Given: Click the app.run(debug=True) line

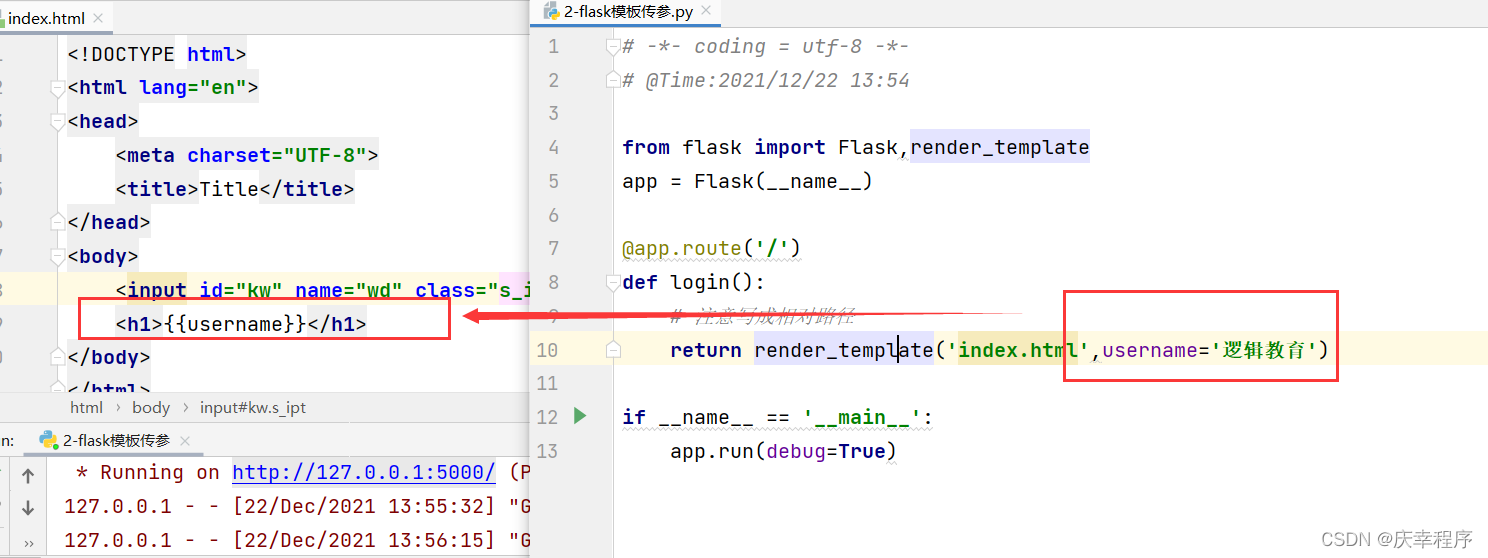Looking at the screenshot, I should 783,451.
